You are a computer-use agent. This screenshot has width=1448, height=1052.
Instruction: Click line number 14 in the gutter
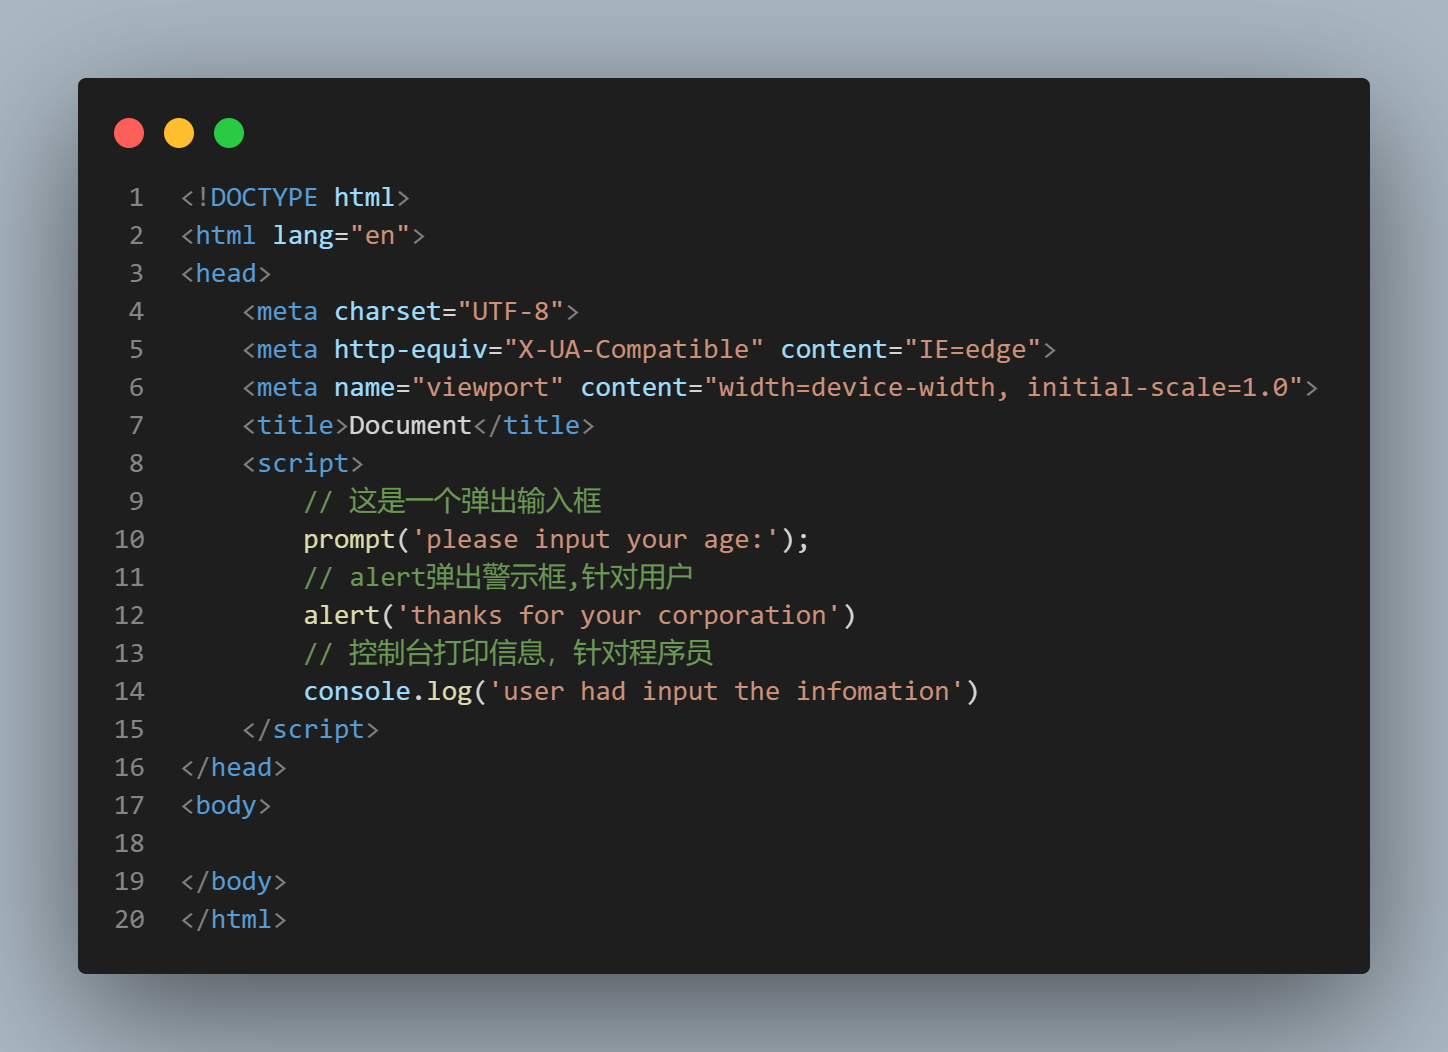tap(129, 691)
